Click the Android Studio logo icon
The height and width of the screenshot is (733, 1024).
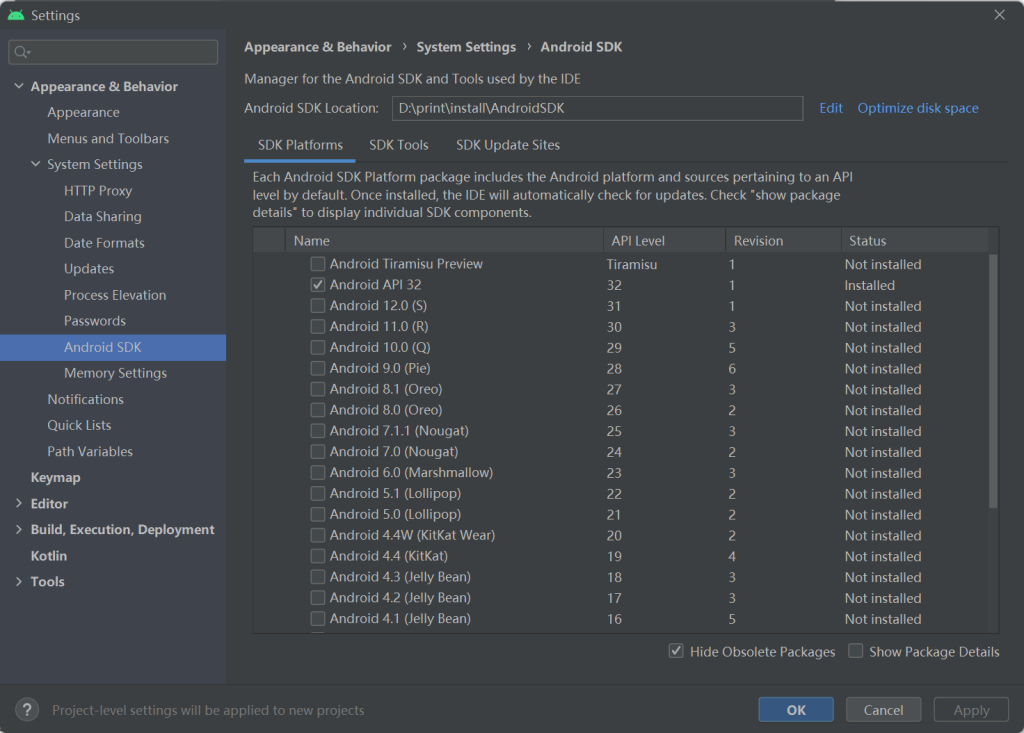click(16, 15)
